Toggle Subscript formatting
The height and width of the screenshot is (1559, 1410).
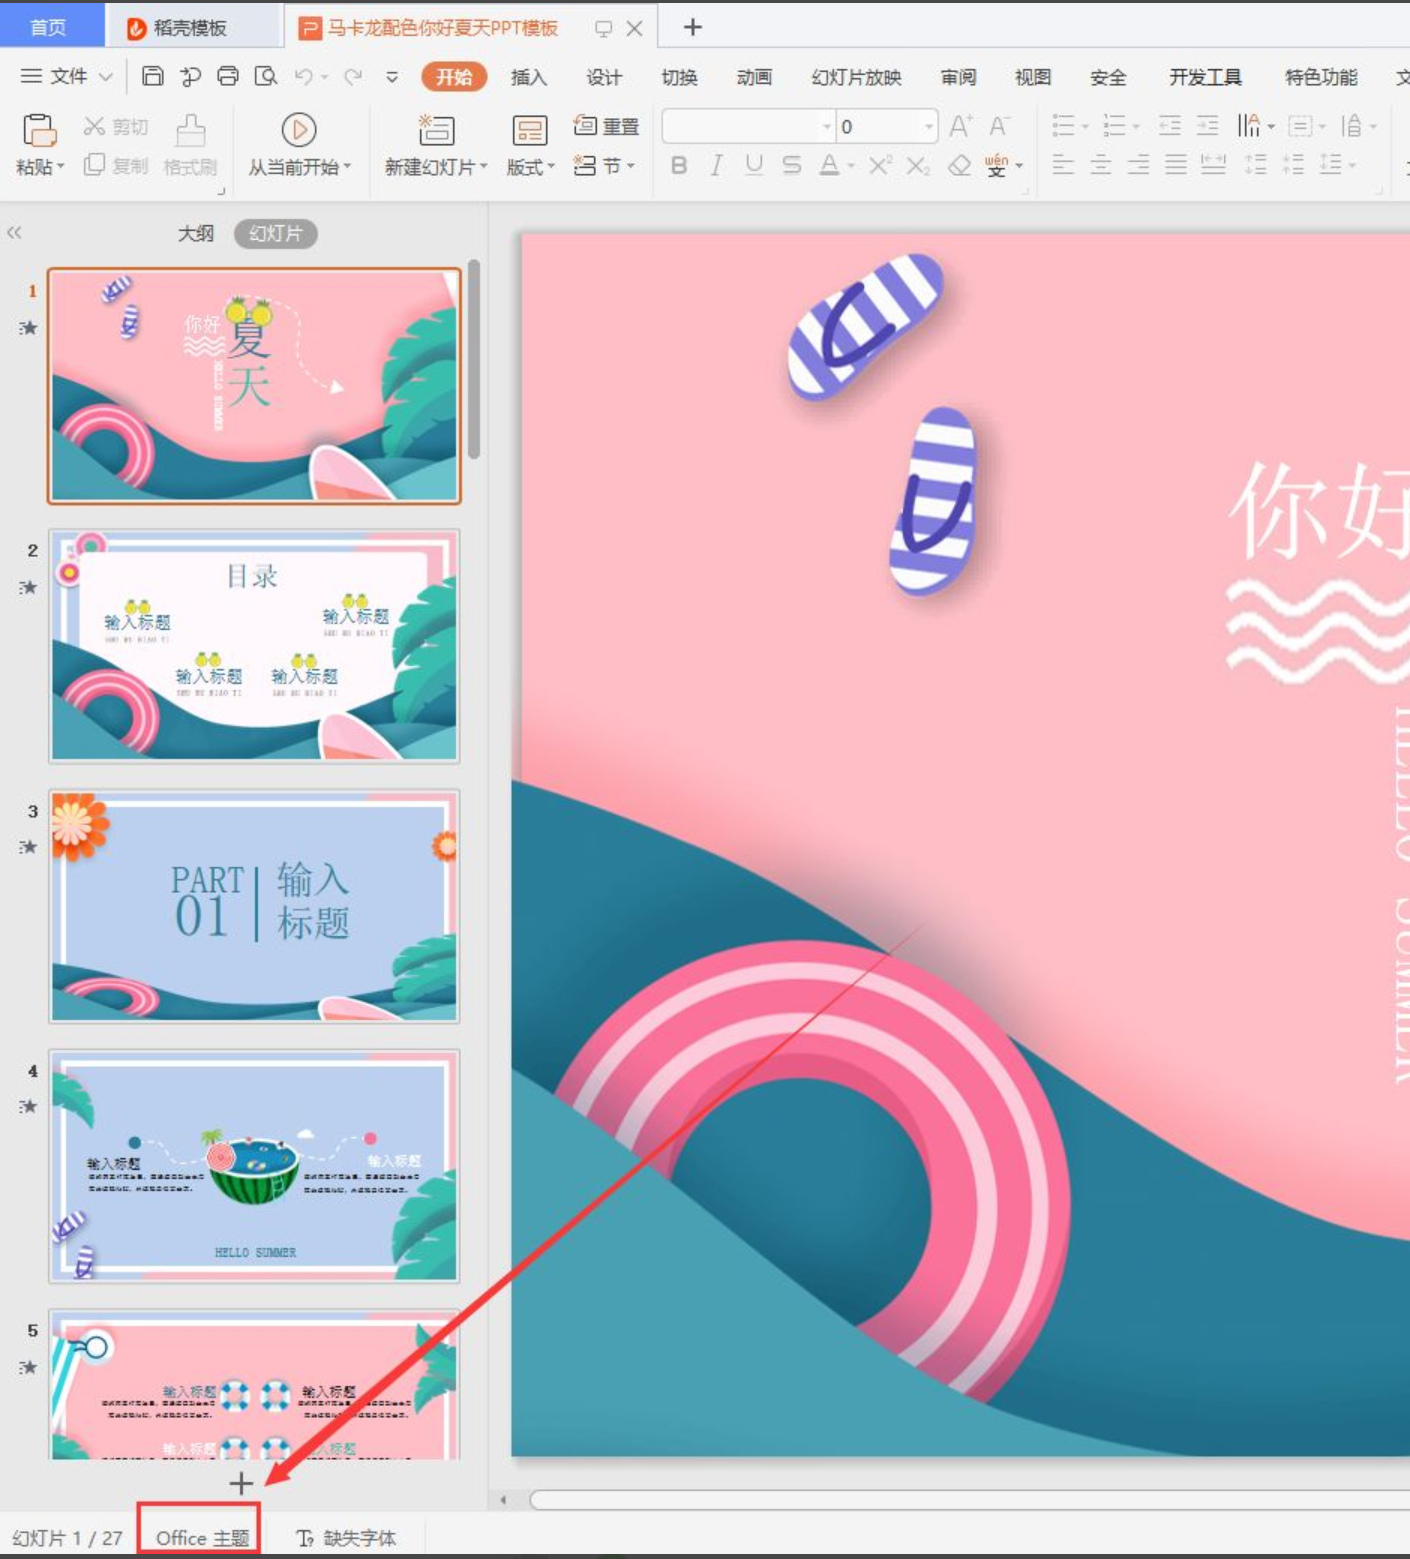[918, 165]
